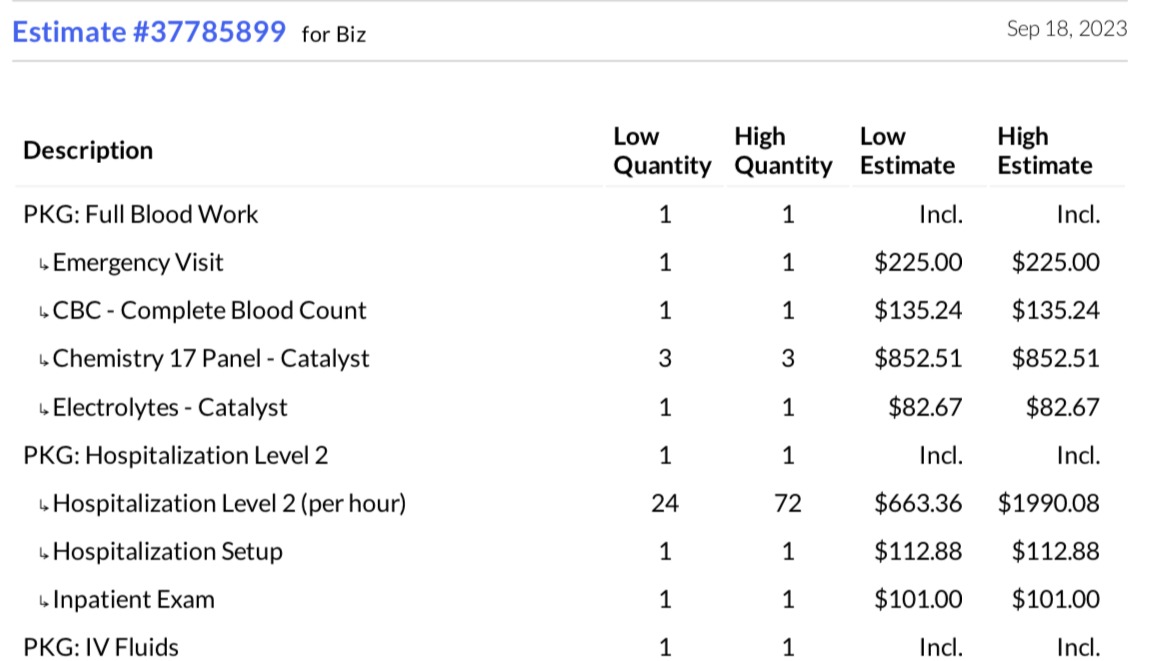Click the arrow icon before CBC - Complete Blood Count

coord(44,313)
